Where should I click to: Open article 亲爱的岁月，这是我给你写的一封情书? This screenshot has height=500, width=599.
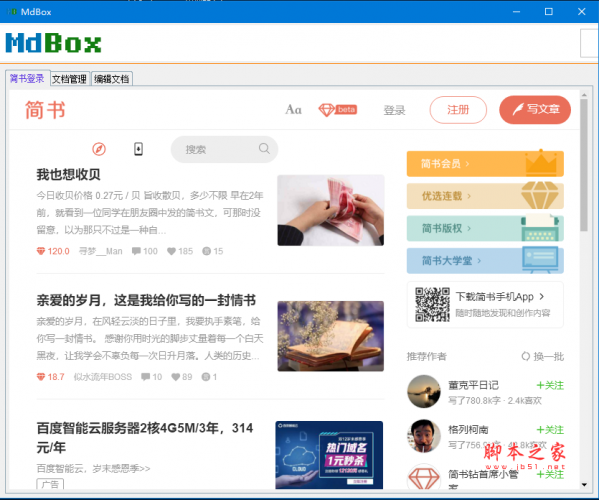click(146, 300)
